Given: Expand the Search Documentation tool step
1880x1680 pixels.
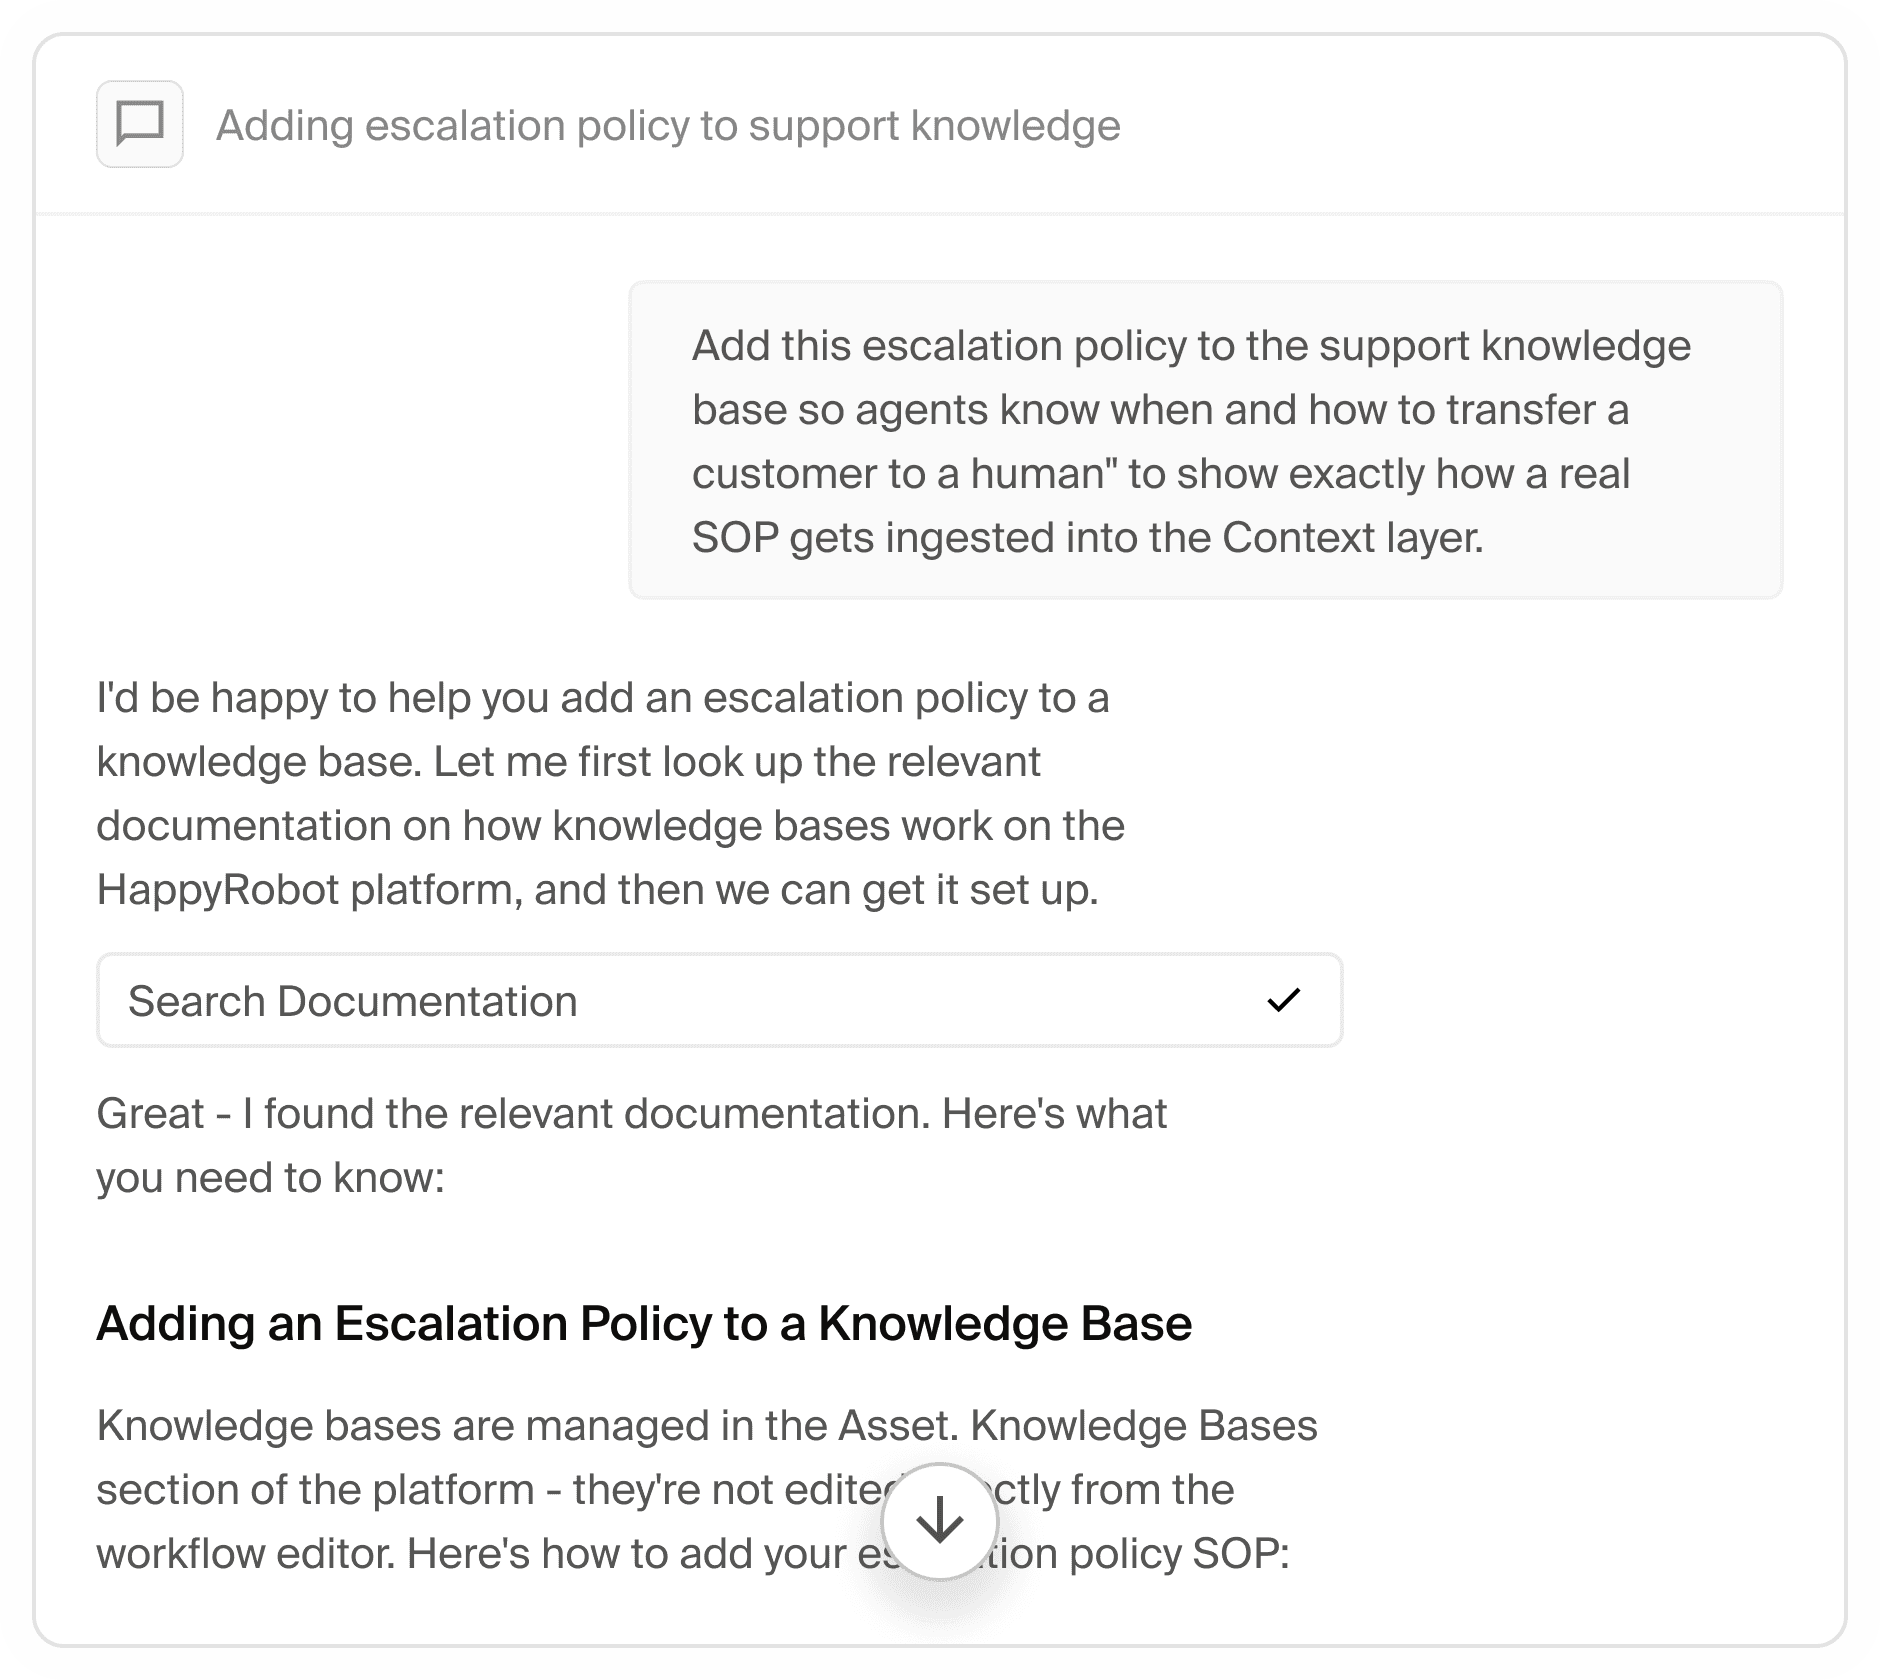Looking at the screenshot, I should 719,1000.
